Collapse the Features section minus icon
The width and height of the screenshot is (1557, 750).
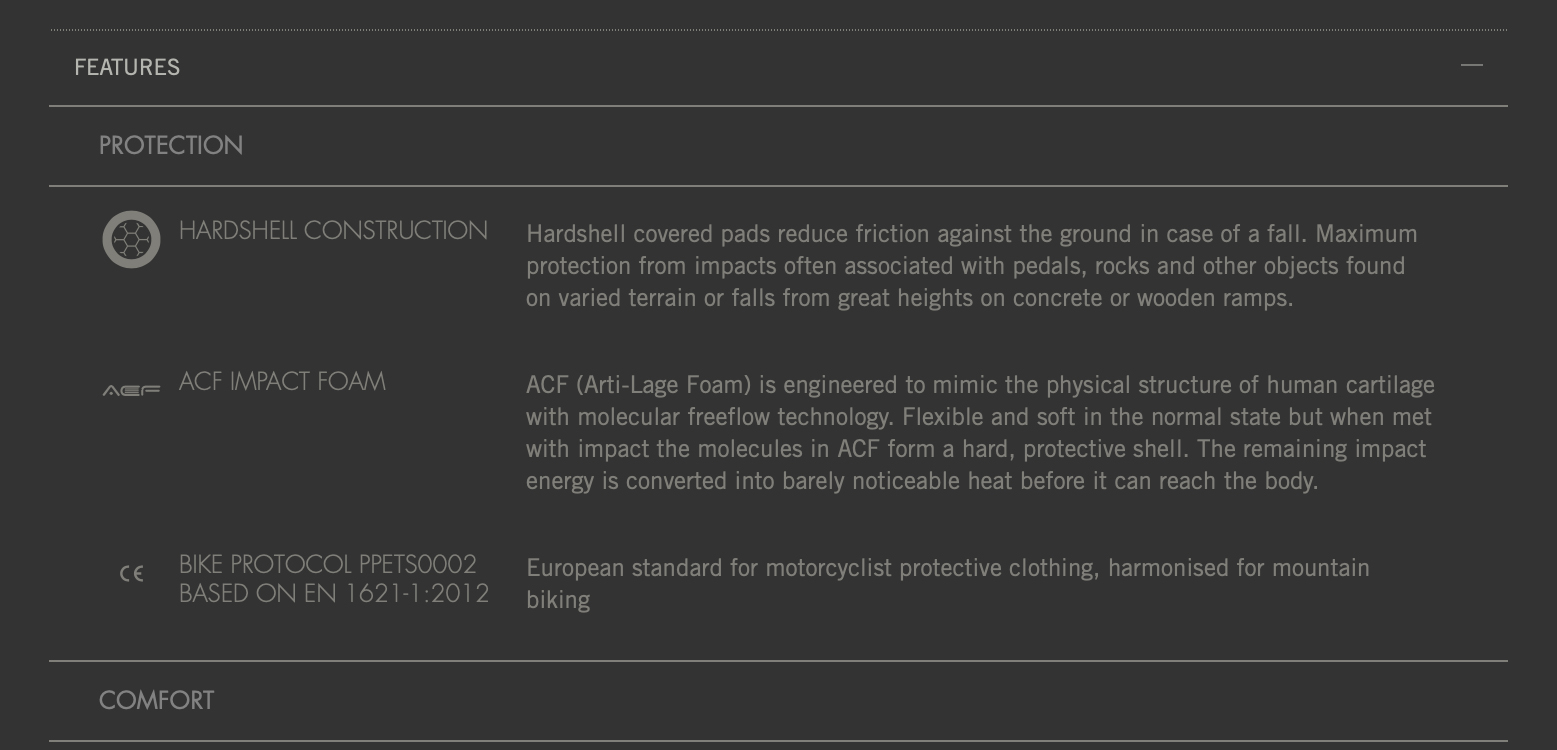[x=1471, y=66]
